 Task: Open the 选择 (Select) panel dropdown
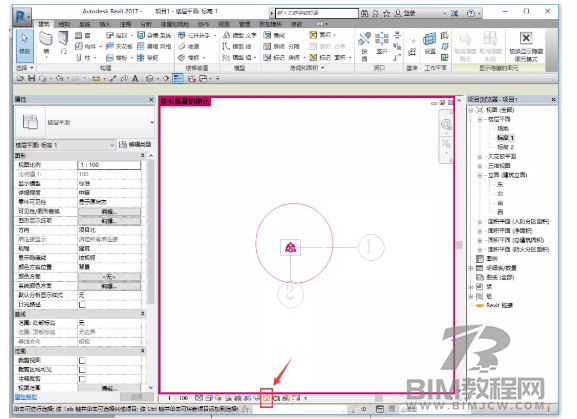pos(25,68)
